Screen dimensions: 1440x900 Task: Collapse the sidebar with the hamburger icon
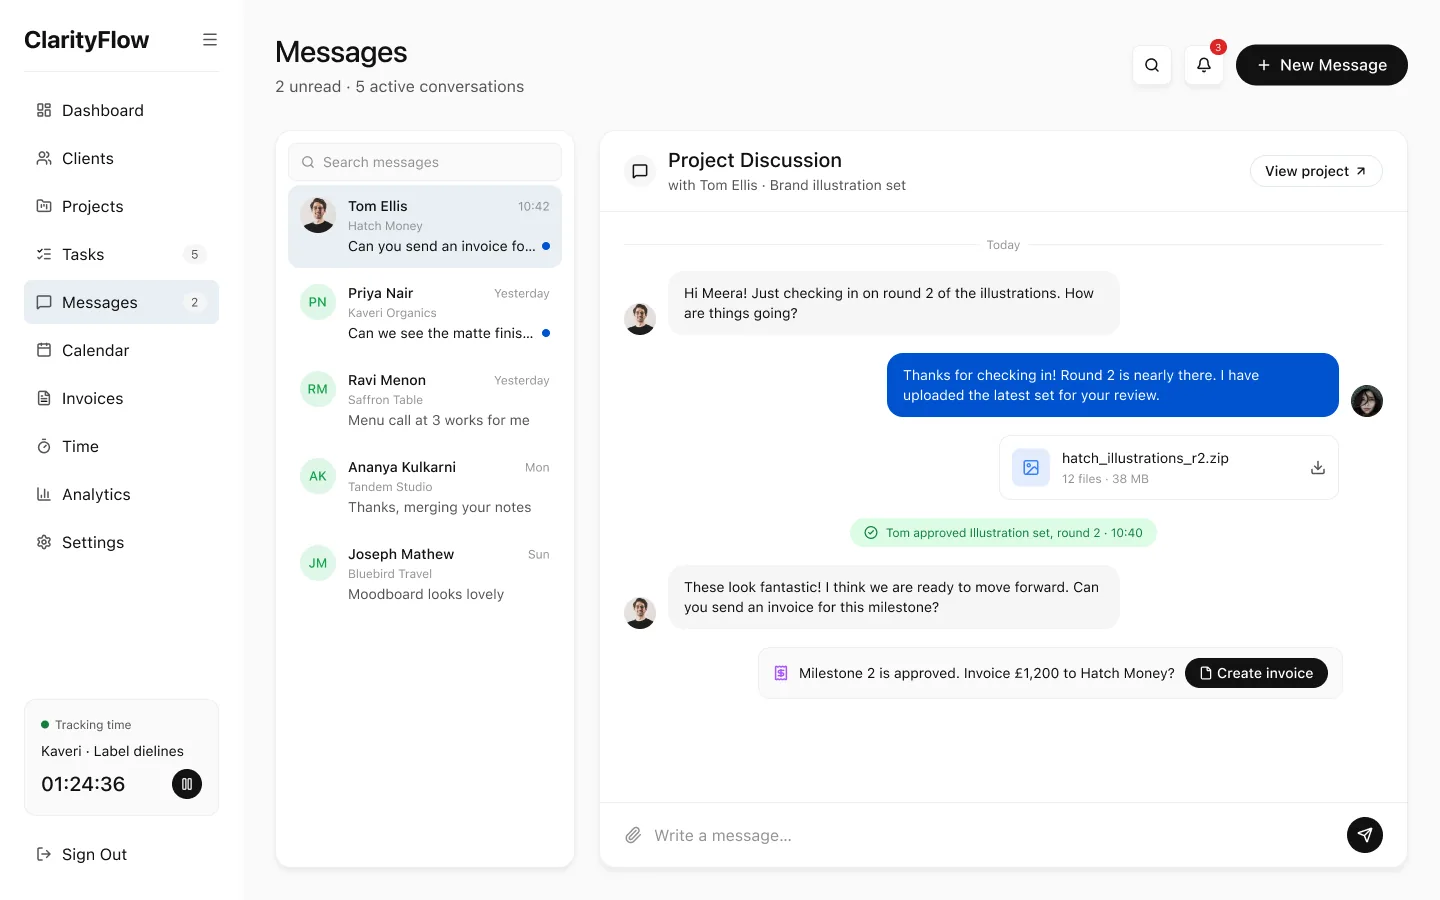[210, 40]
